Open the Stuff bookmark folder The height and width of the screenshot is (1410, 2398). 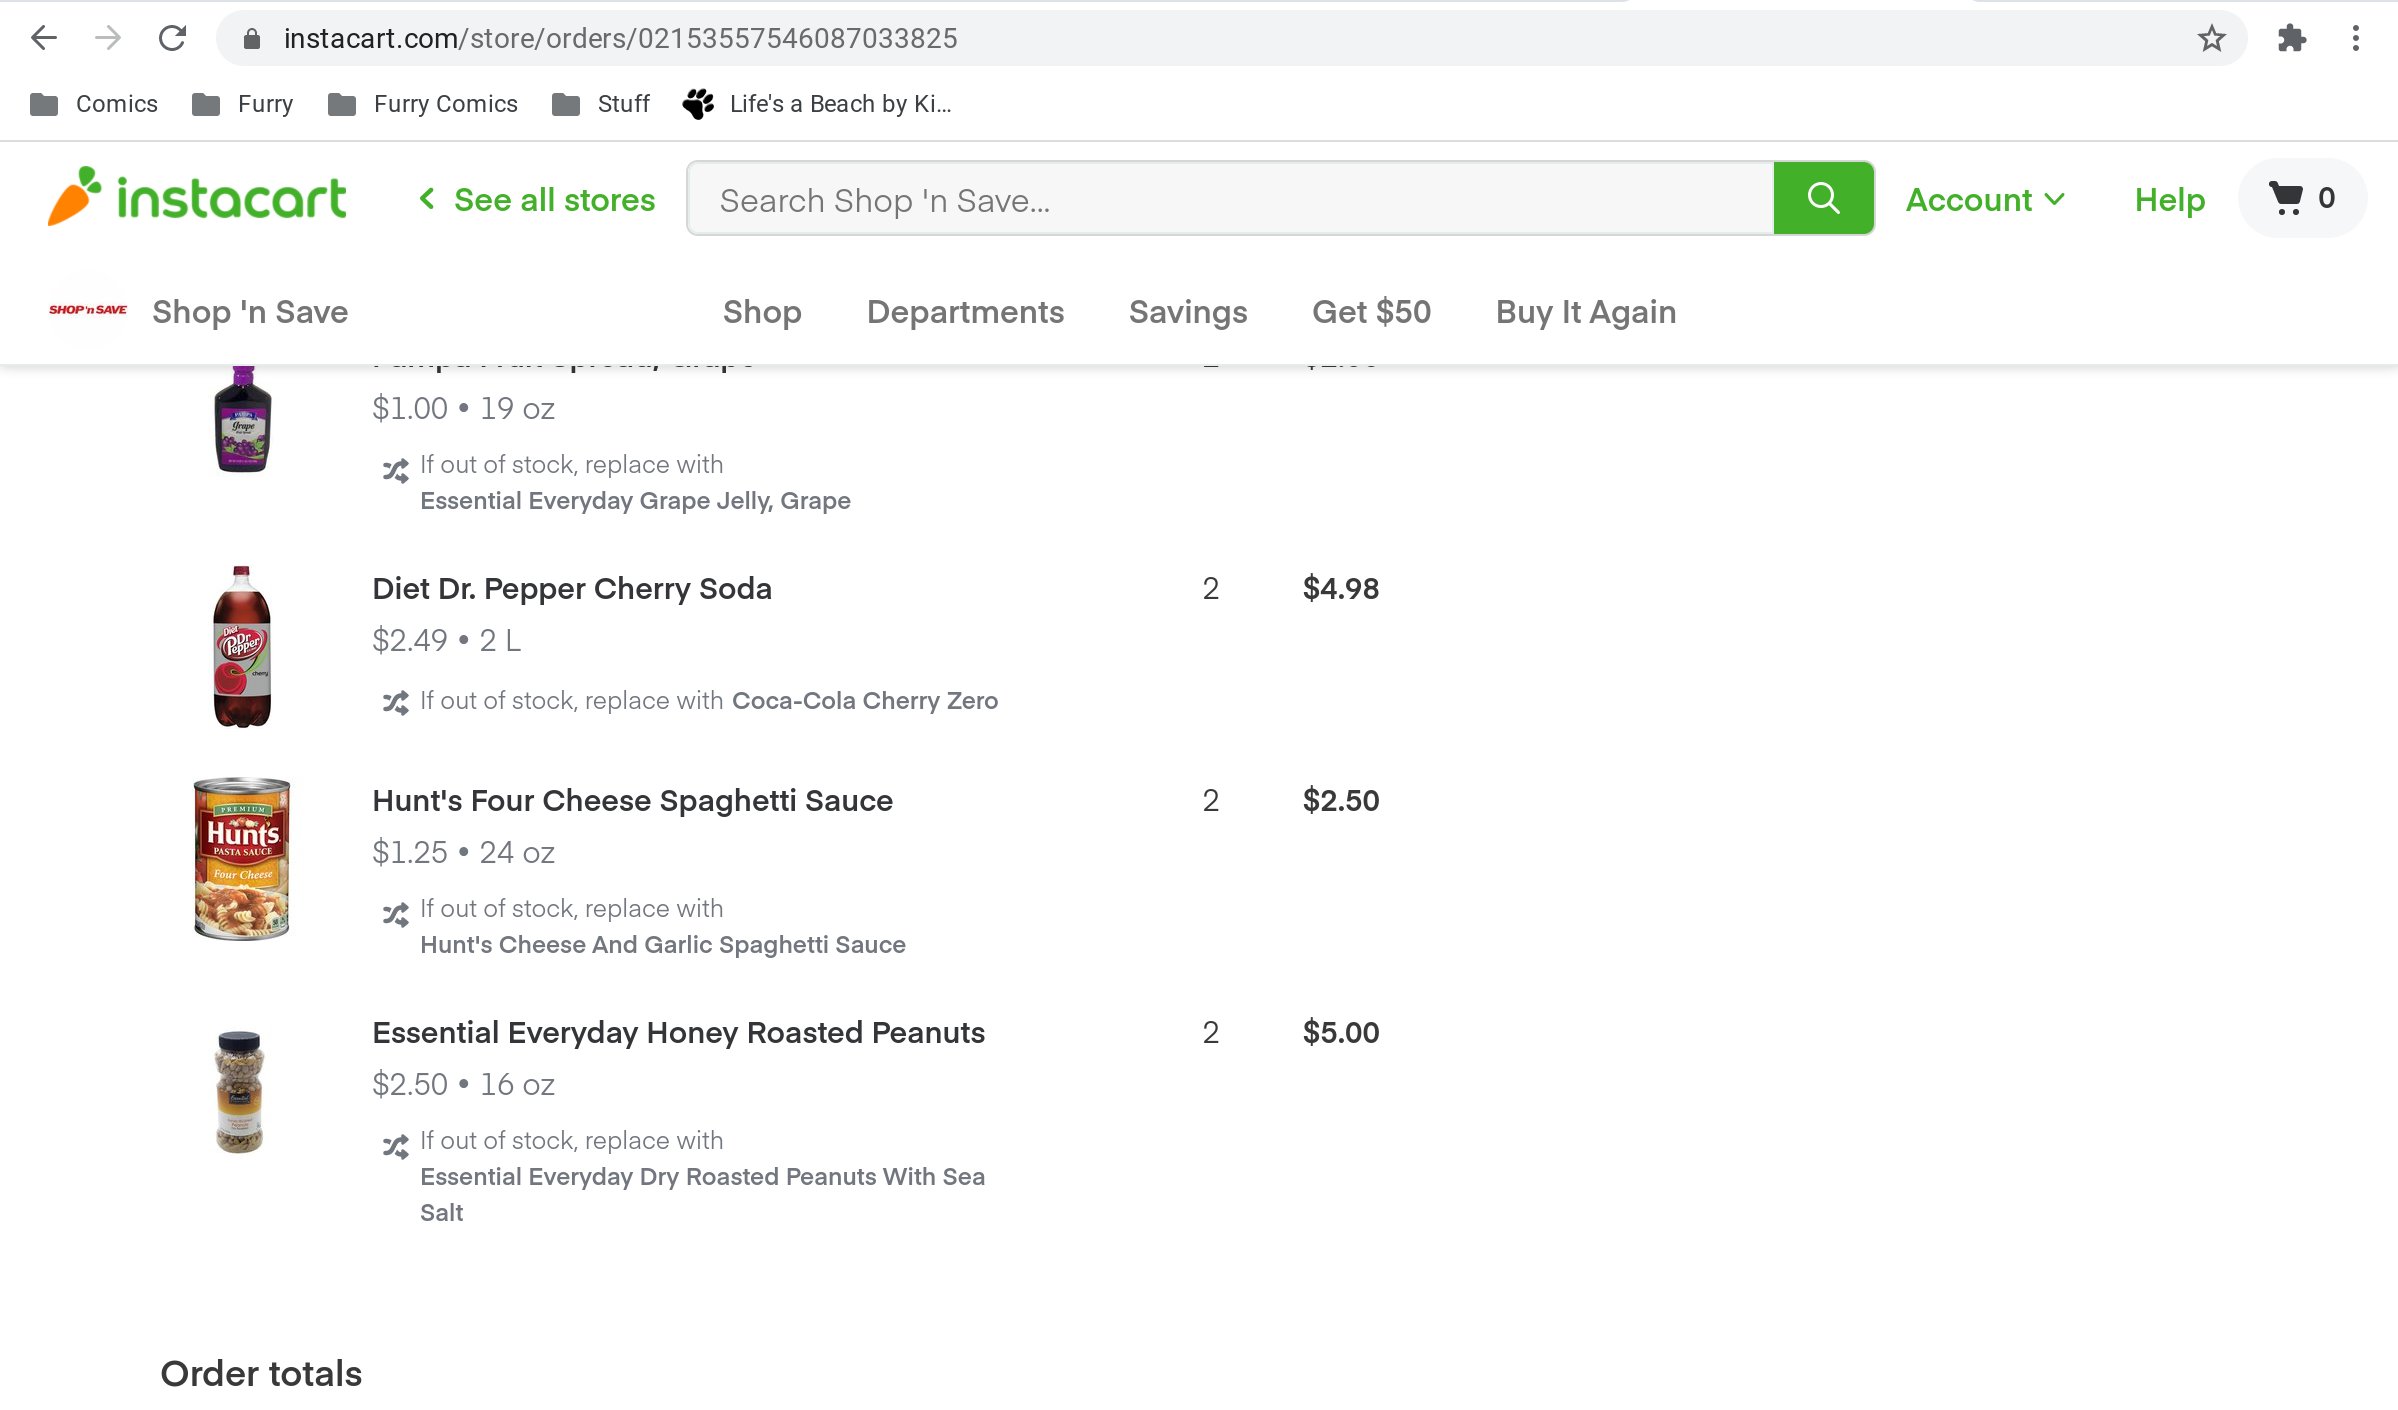601,104
